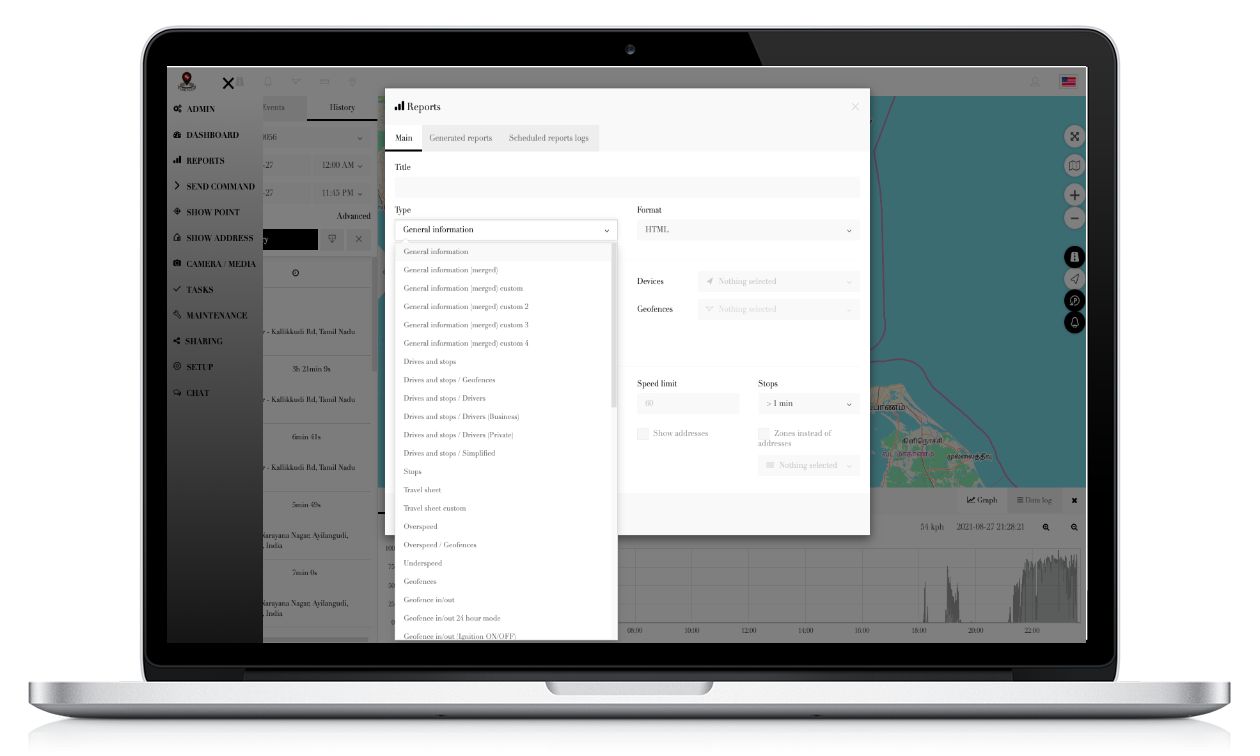Image resolution: width=1260 pixels, height=756 pixels.
Task: Click the report Title input field
Action: point(627,187)
